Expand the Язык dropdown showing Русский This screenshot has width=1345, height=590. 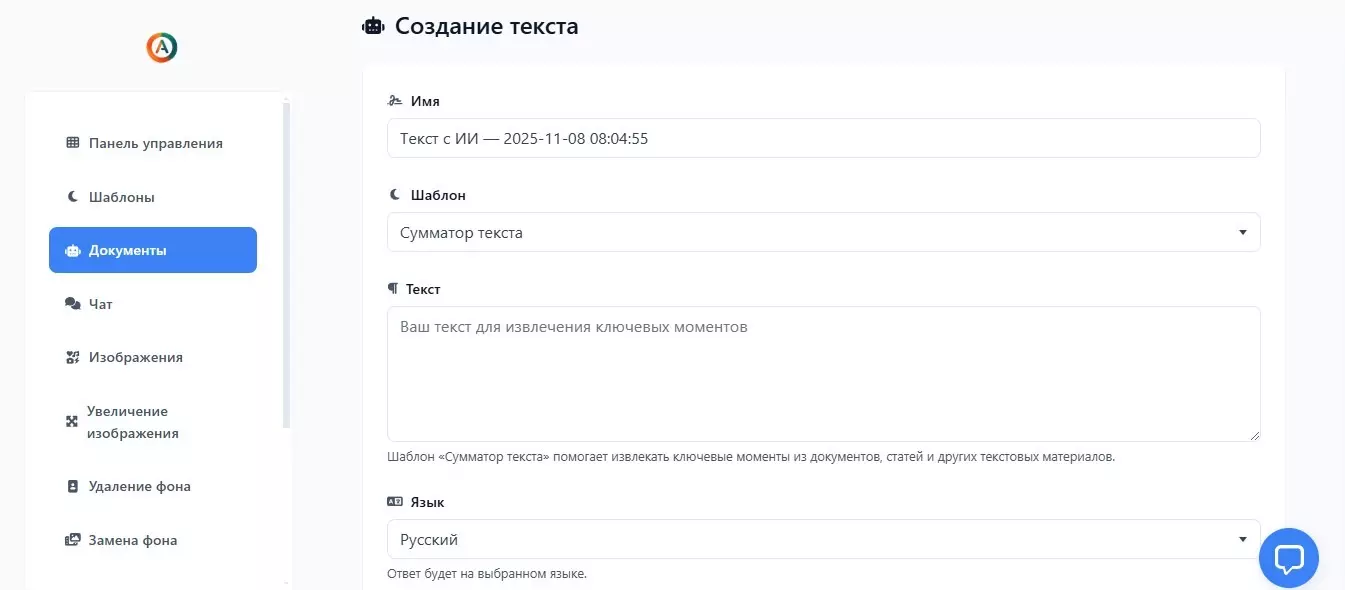[x=823, y=539]
